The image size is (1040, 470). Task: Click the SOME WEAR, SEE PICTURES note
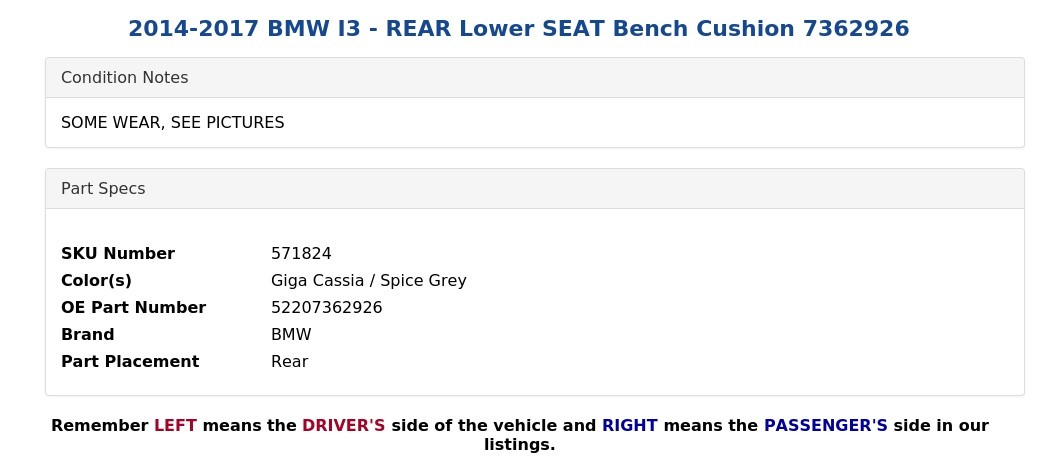[x=172, y=123]
